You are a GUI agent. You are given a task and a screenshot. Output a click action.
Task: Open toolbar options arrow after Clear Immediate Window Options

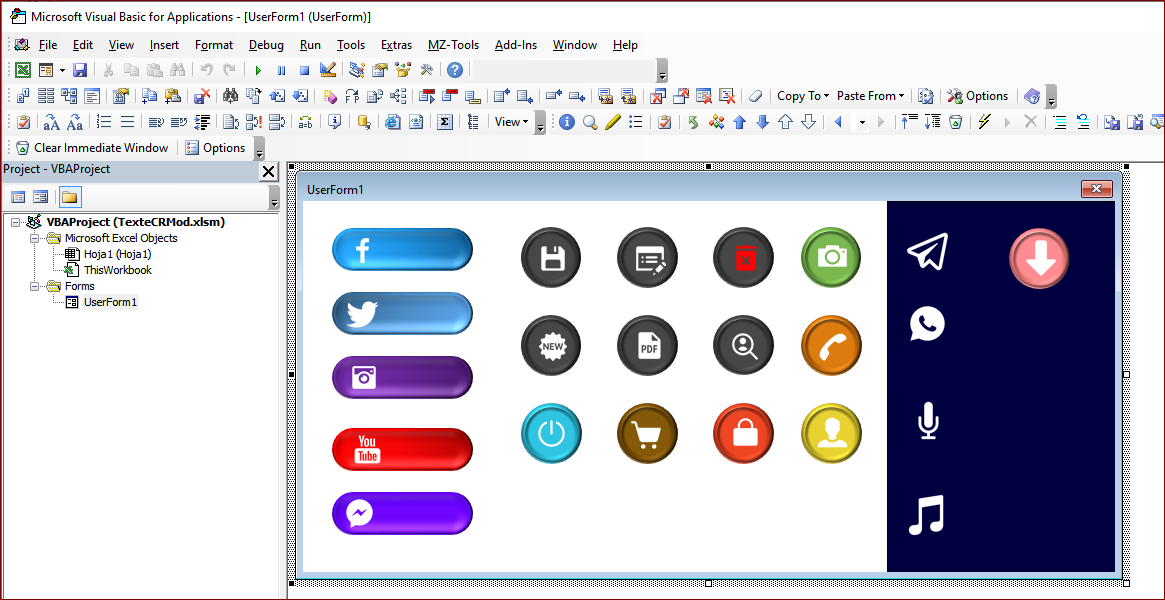click(x=259, y=148)
